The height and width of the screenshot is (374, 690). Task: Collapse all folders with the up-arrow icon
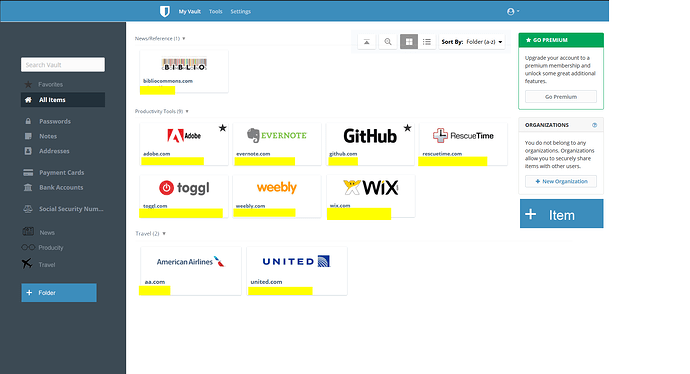pos(367,42)
